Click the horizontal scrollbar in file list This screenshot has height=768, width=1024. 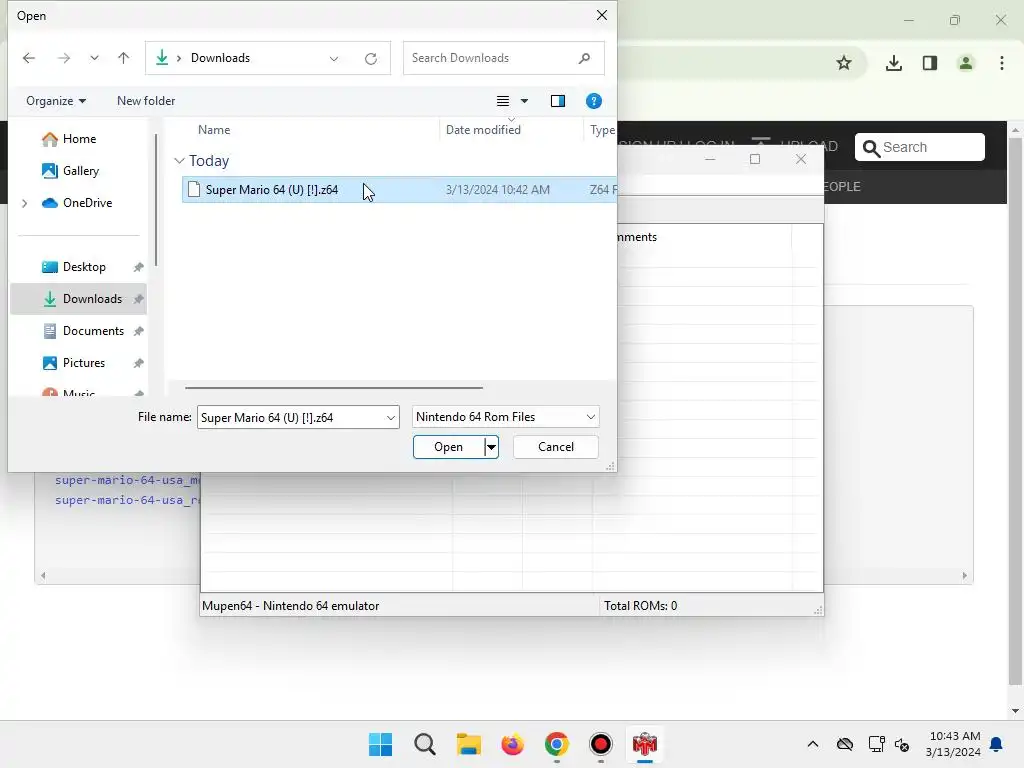[x=334, y=388]
